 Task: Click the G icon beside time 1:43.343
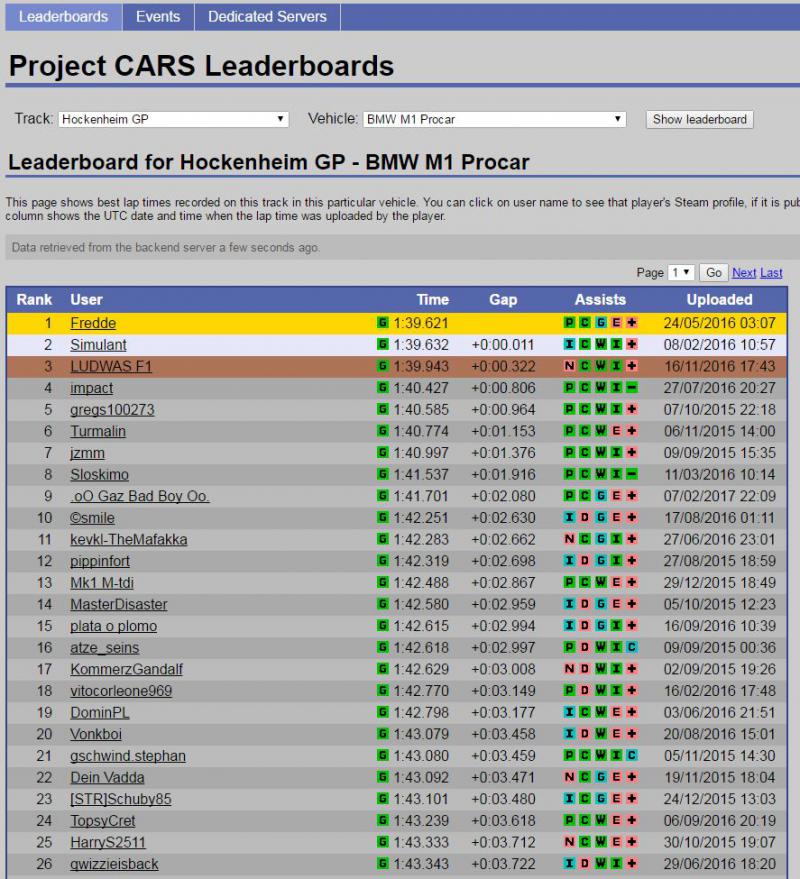pyautogui.click(x=383, y=863)
